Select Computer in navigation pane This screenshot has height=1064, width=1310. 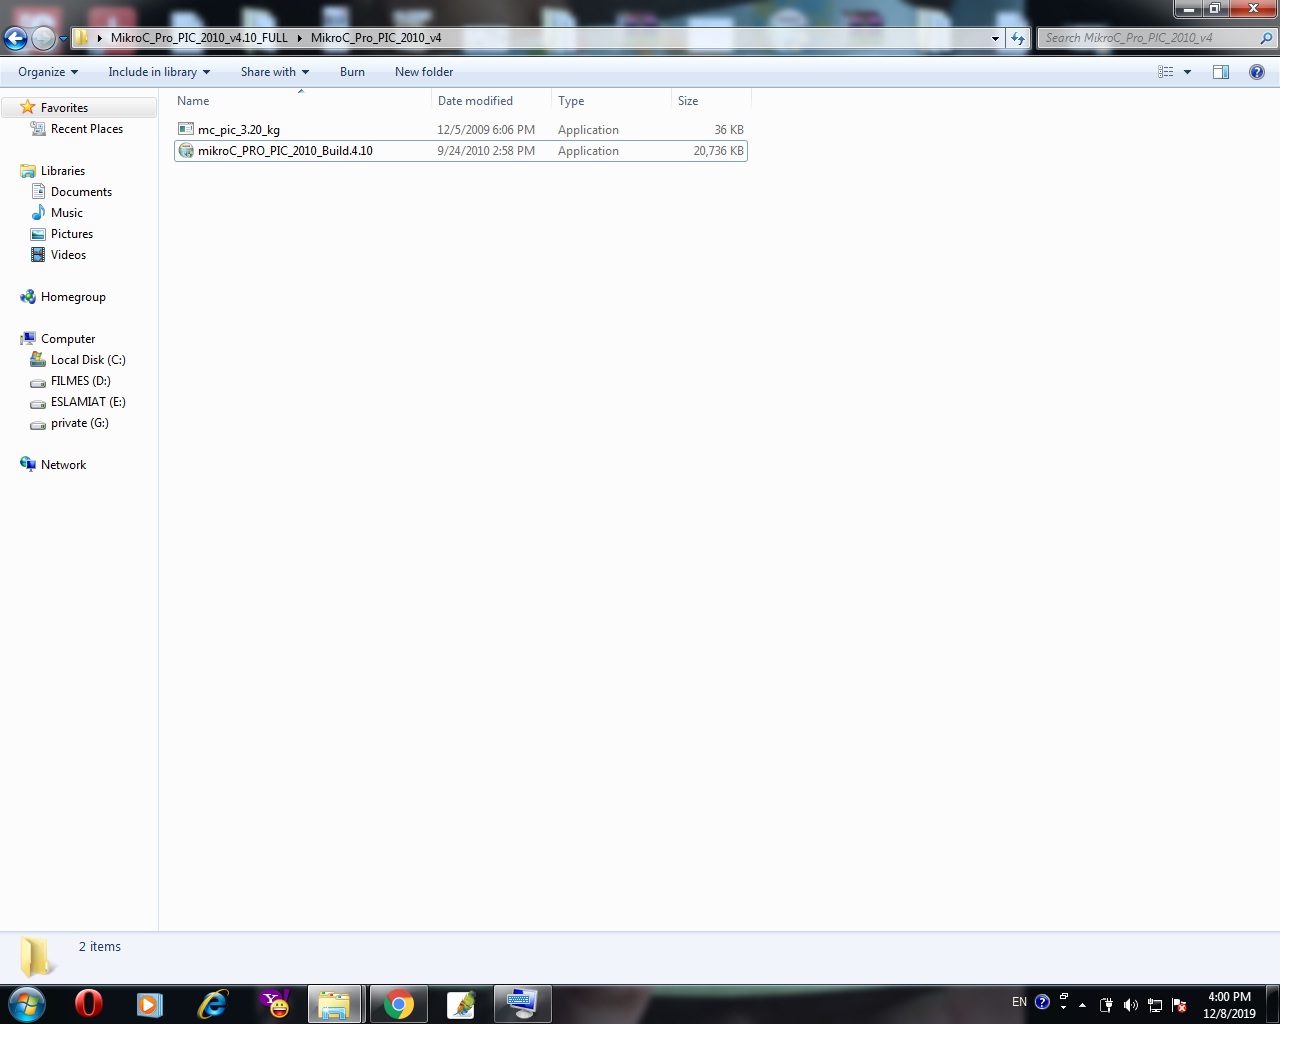point(68,339)
